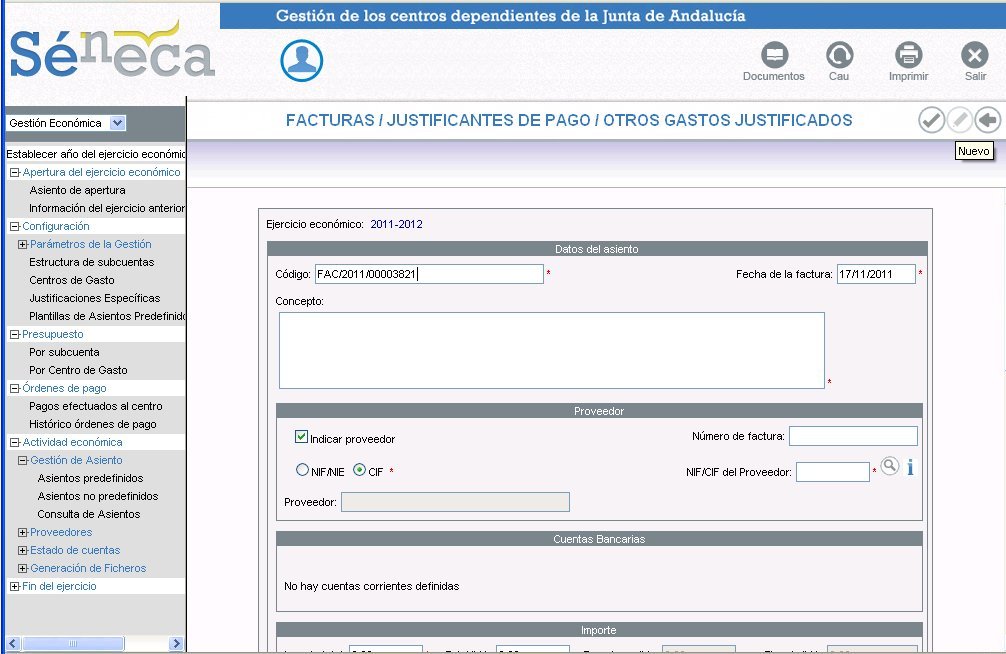This screenshot has width=1006, height=654.
Task: Click the Fecha de la factura field
Action: coord(876,274)
